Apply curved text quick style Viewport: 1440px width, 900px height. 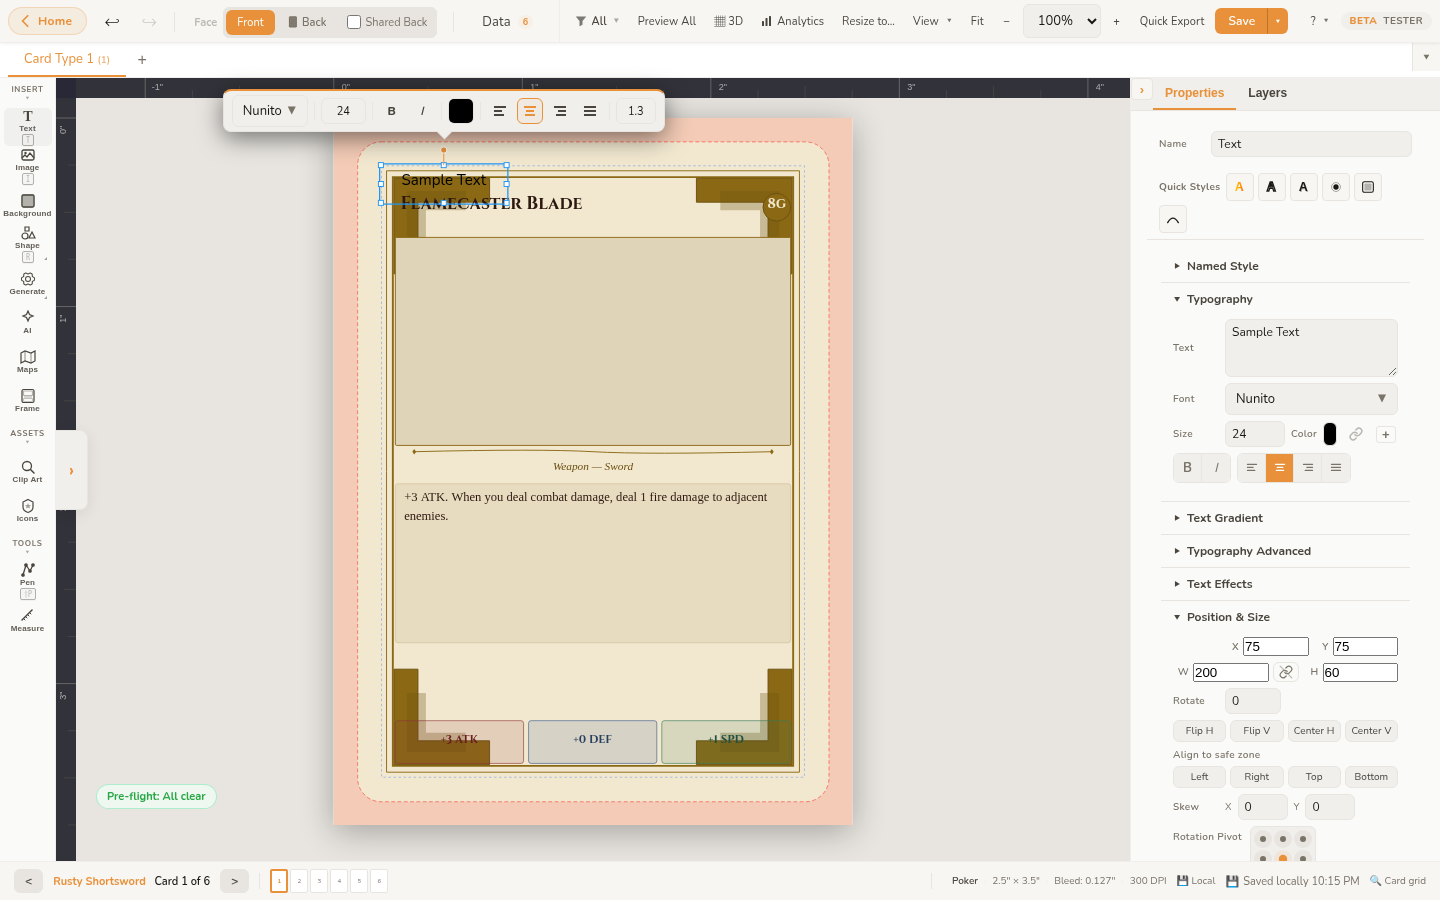(1173, 219)
